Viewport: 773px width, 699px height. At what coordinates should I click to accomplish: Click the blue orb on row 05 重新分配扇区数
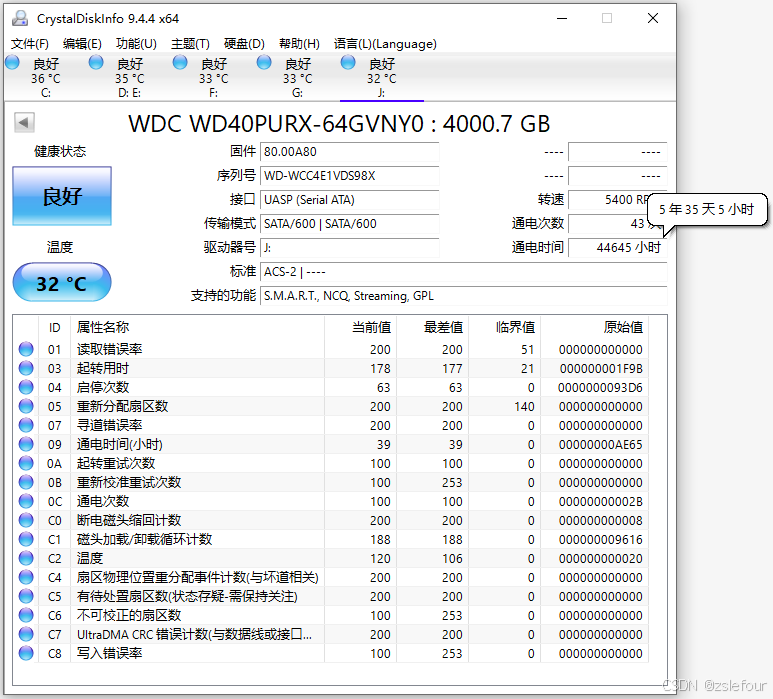[x=26, y=406]
